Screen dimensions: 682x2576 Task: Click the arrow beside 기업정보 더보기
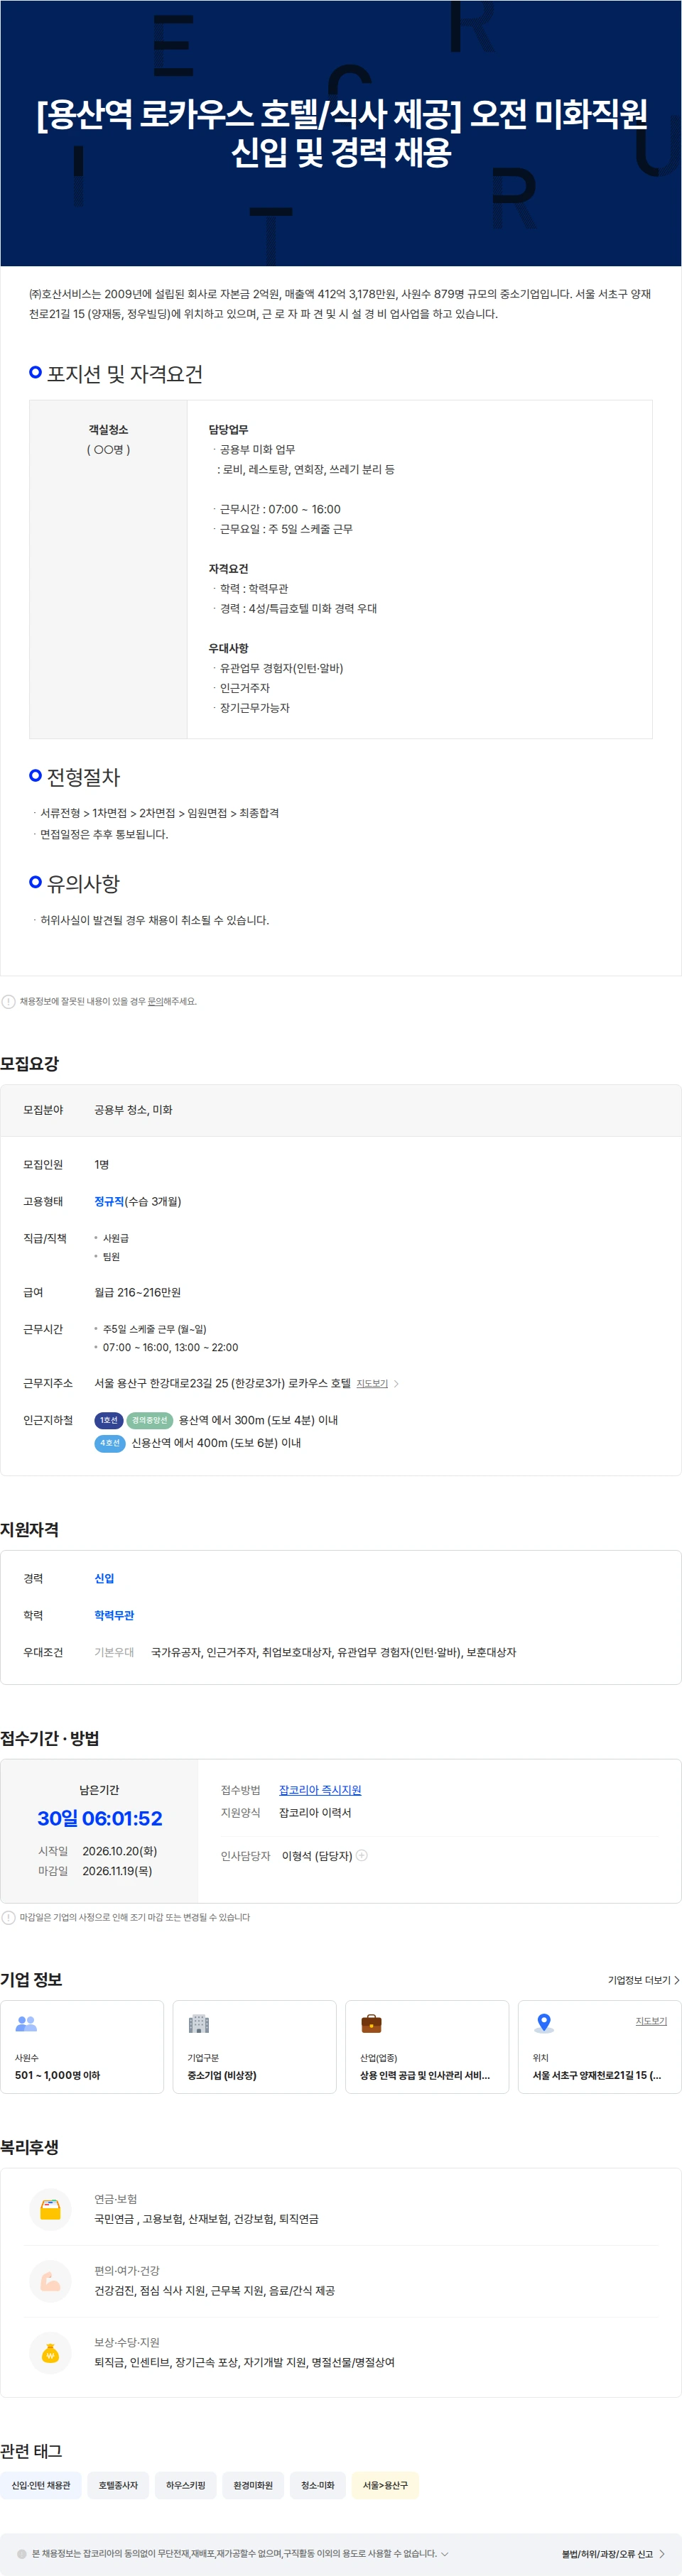pos(677,1980)
